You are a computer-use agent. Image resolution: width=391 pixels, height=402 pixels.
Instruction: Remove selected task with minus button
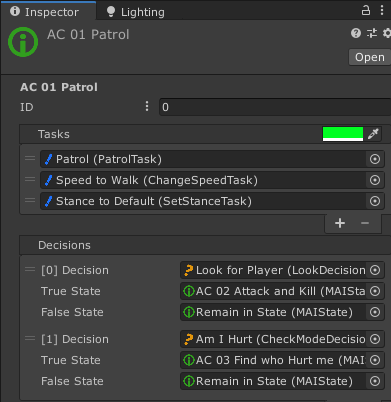click(x=365, y=223)
